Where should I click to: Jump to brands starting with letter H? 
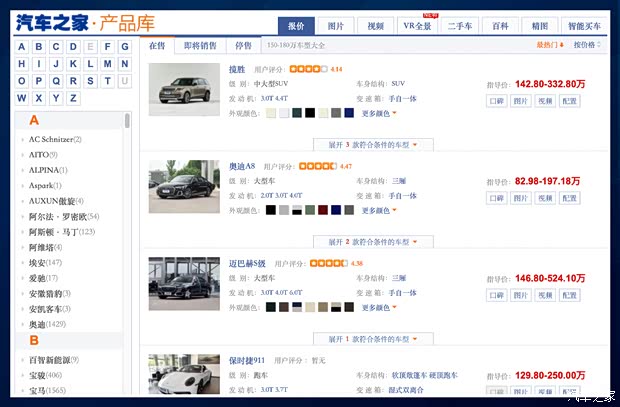point(22,64)
